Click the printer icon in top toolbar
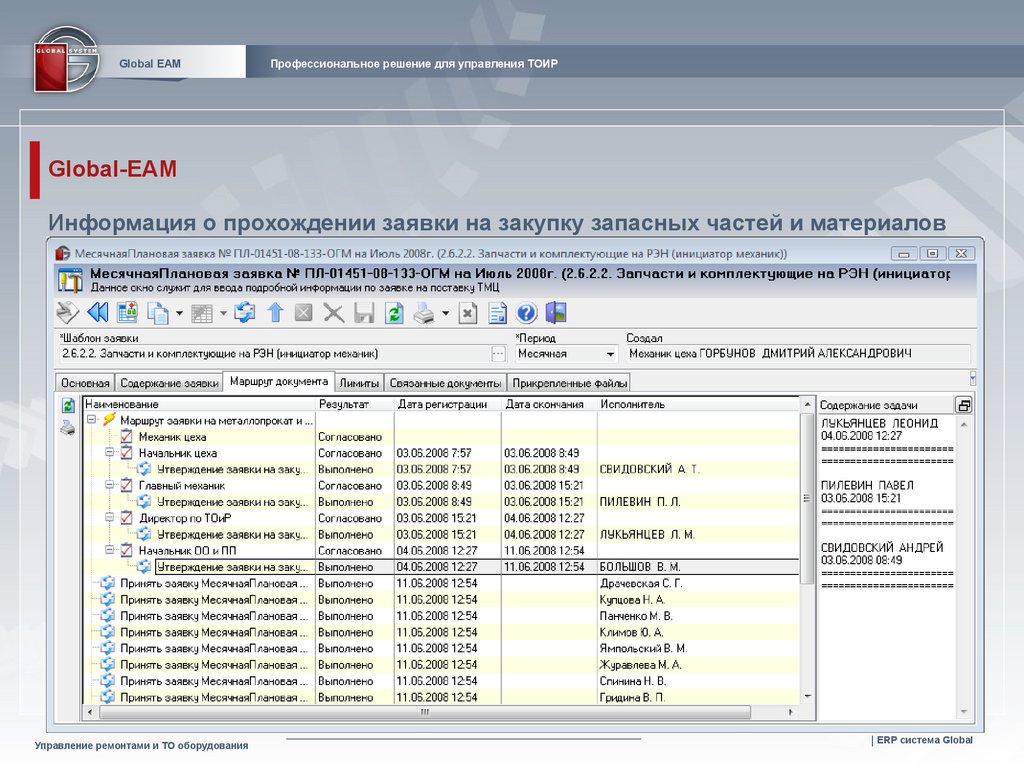1024x768 pixels. click(x=425, y=313)
